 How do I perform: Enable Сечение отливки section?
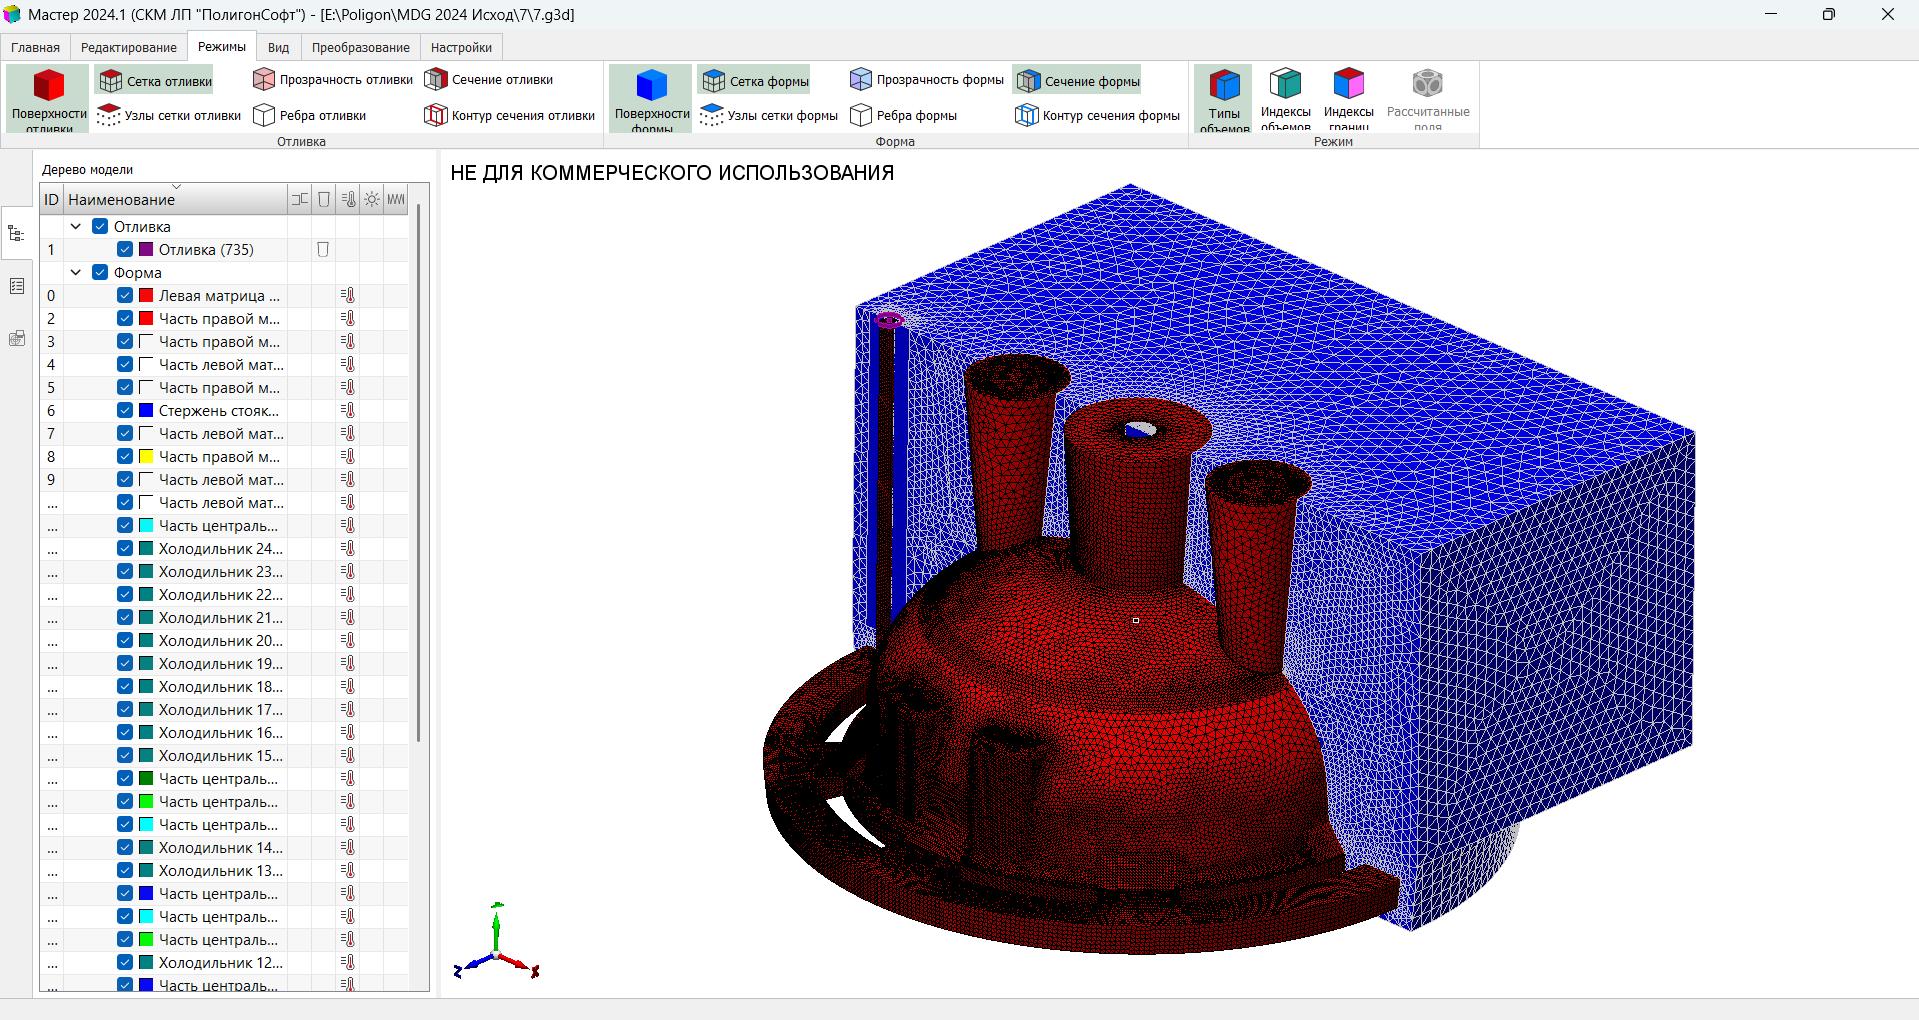(489, 79)
